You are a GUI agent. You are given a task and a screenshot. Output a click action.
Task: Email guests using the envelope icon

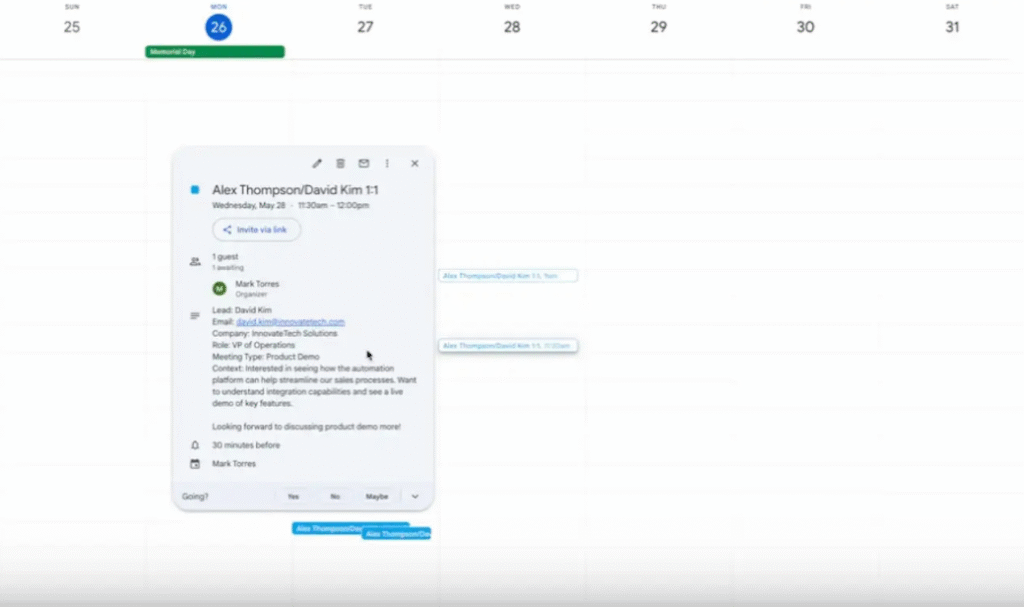pos(364,163)
